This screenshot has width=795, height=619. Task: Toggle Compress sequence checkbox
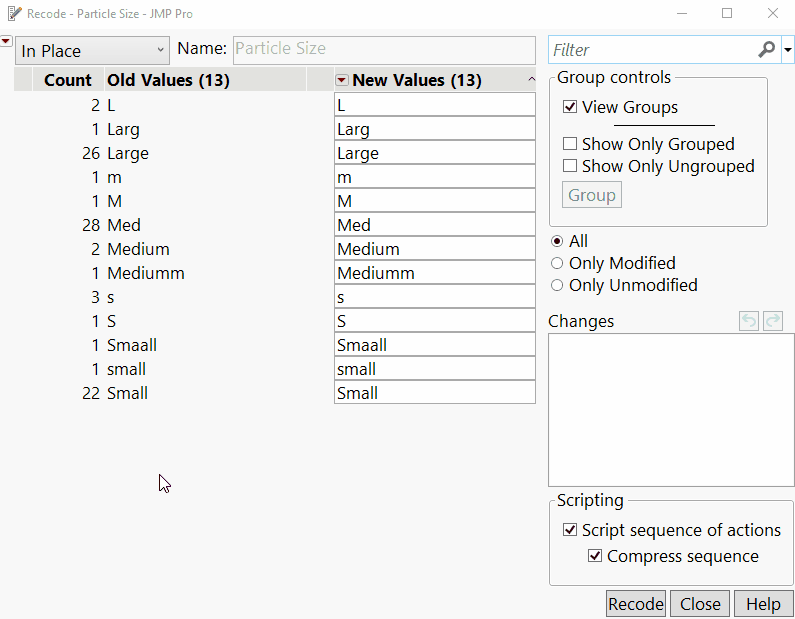pyautogui.click(x=595, y=556)
